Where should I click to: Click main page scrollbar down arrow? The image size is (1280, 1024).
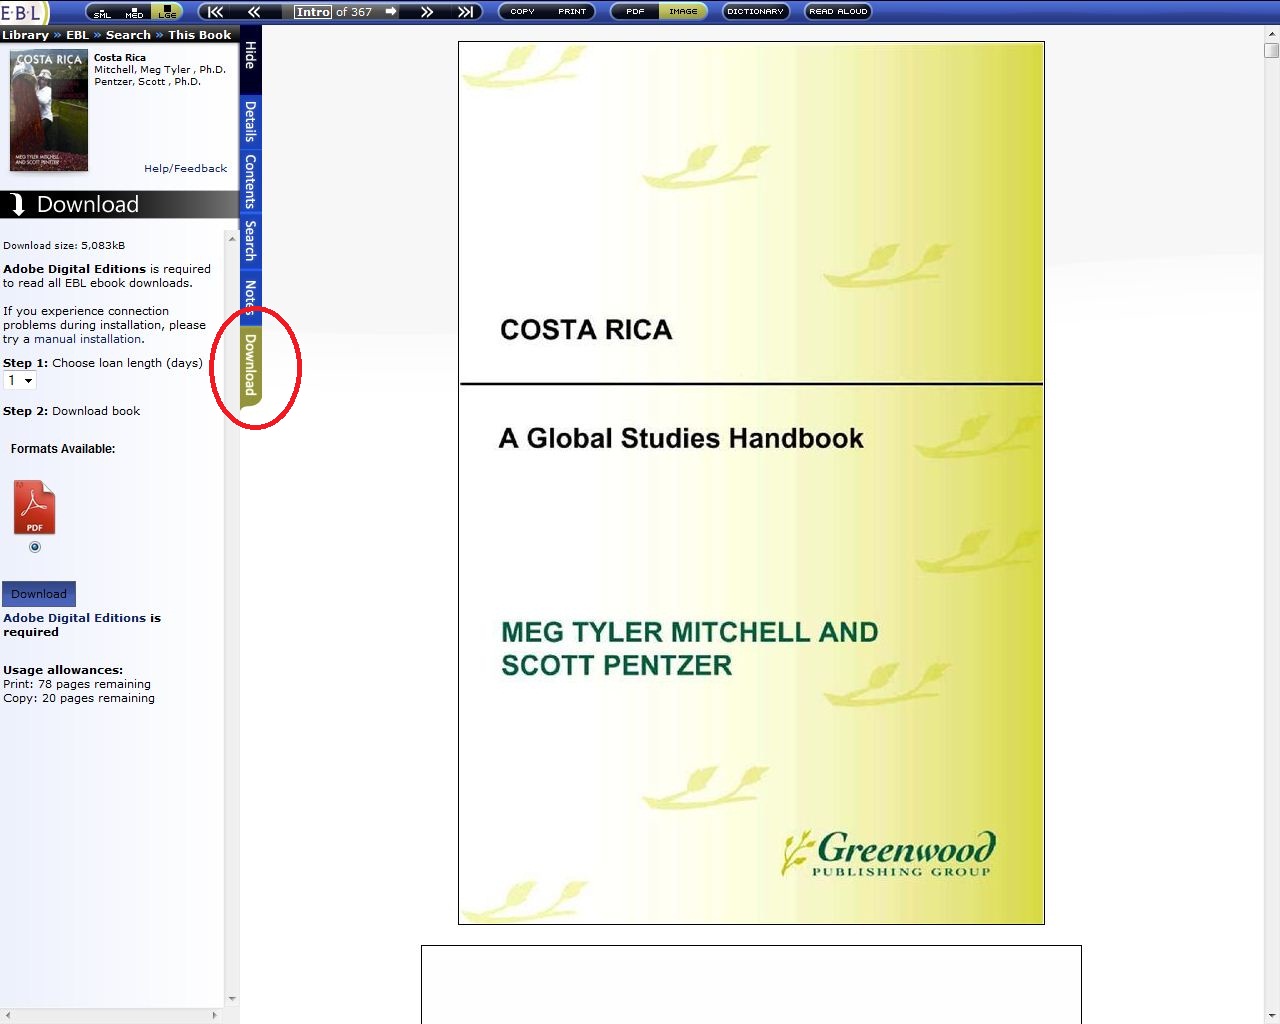1272,1016
